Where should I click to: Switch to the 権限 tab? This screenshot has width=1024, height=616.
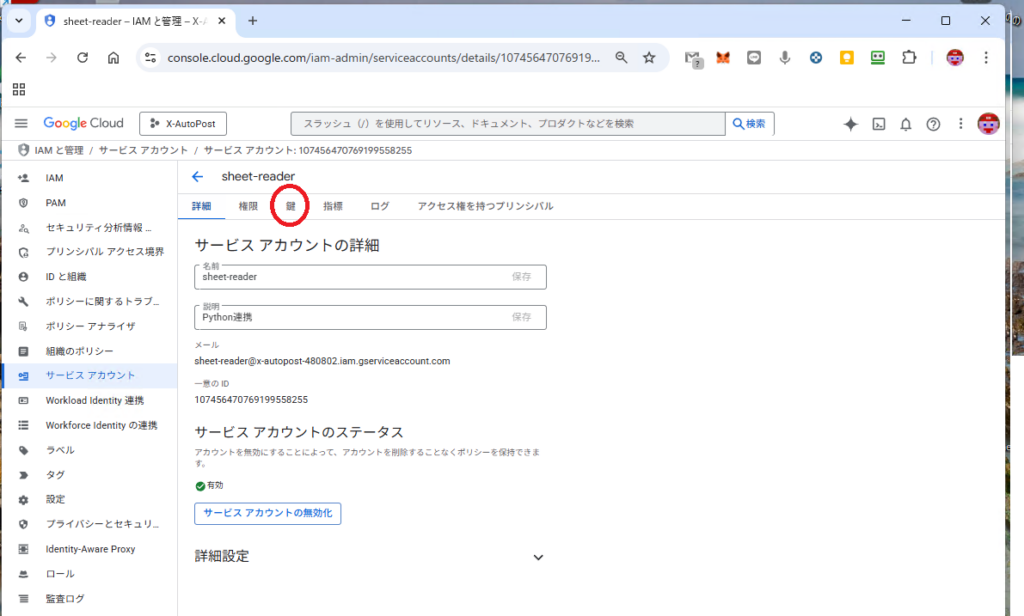[x=248, y=206]
